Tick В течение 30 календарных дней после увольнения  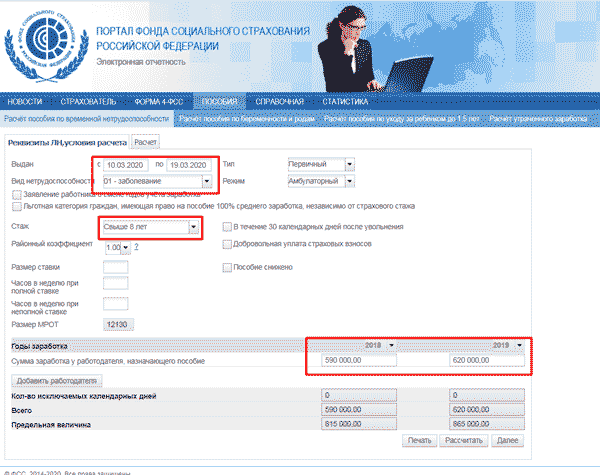(x=227, y=228)
